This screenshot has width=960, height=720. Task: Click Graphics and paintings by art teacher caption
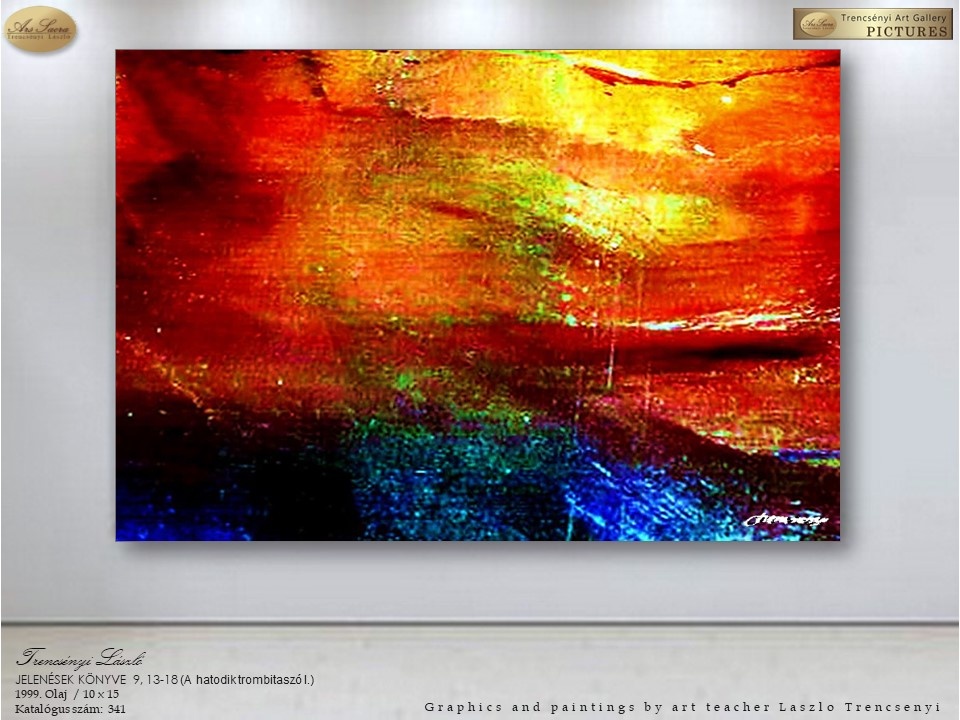[x=683, y=707]
